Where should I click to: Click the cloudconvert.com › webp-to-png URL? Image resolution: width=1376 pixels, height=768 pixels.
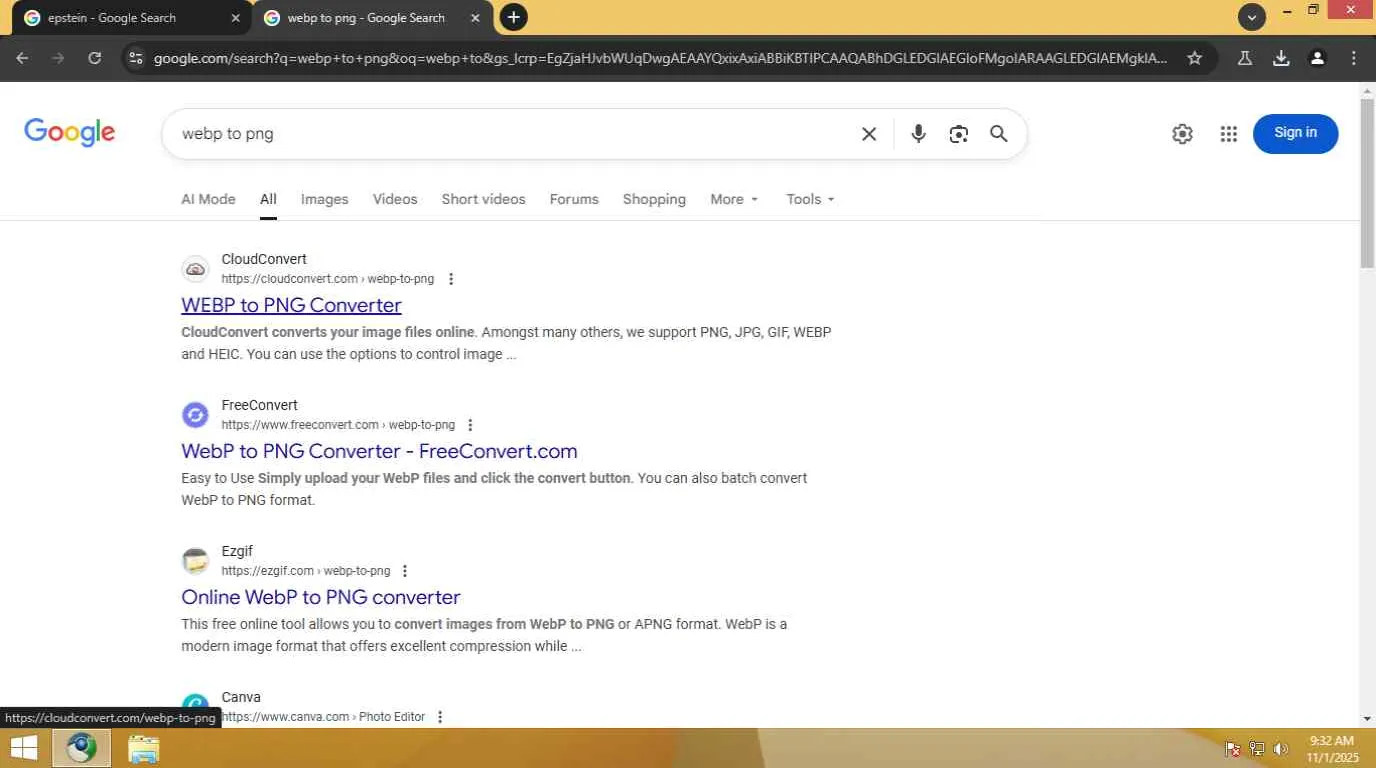(x=328, y=279)
